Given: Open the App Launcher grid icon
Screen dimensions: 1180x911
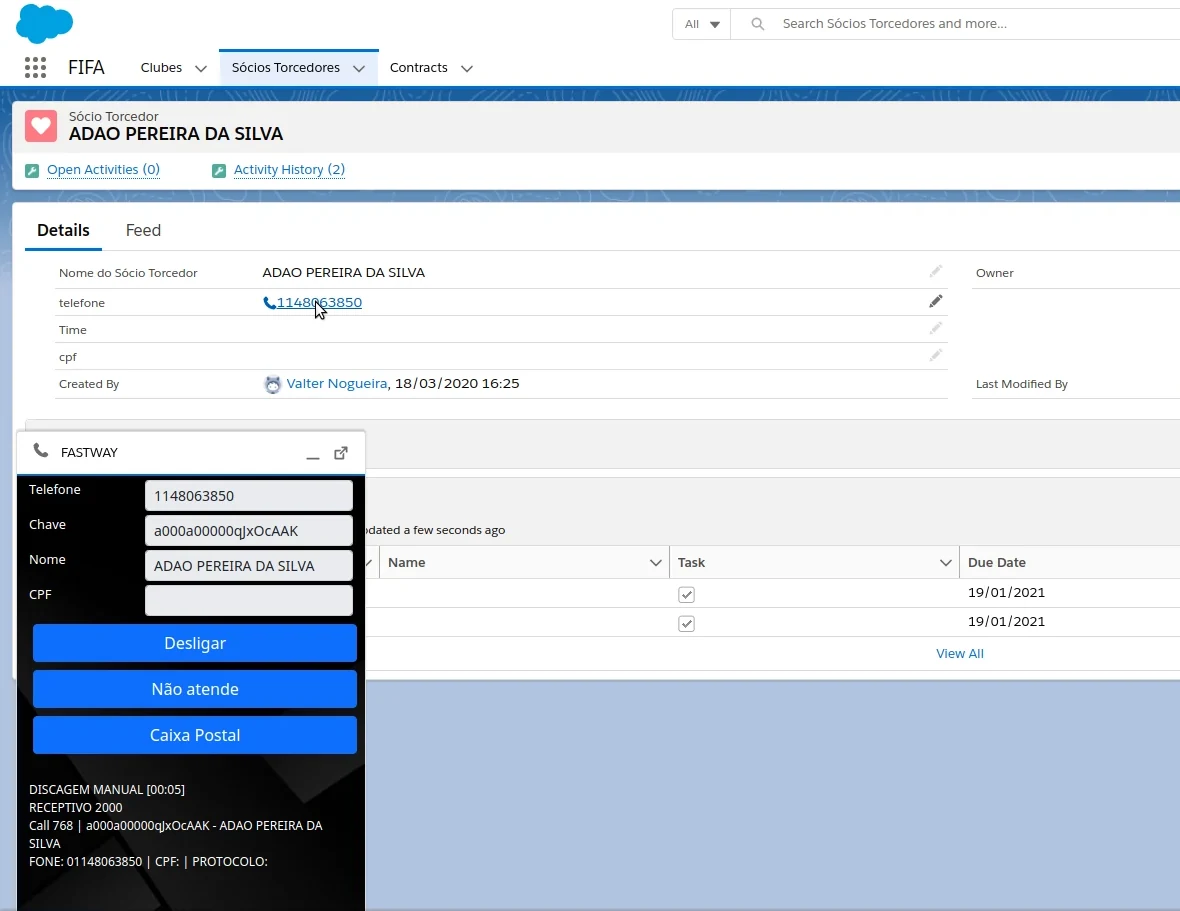Looking at the screenshot, I should (x=35, y=68).
